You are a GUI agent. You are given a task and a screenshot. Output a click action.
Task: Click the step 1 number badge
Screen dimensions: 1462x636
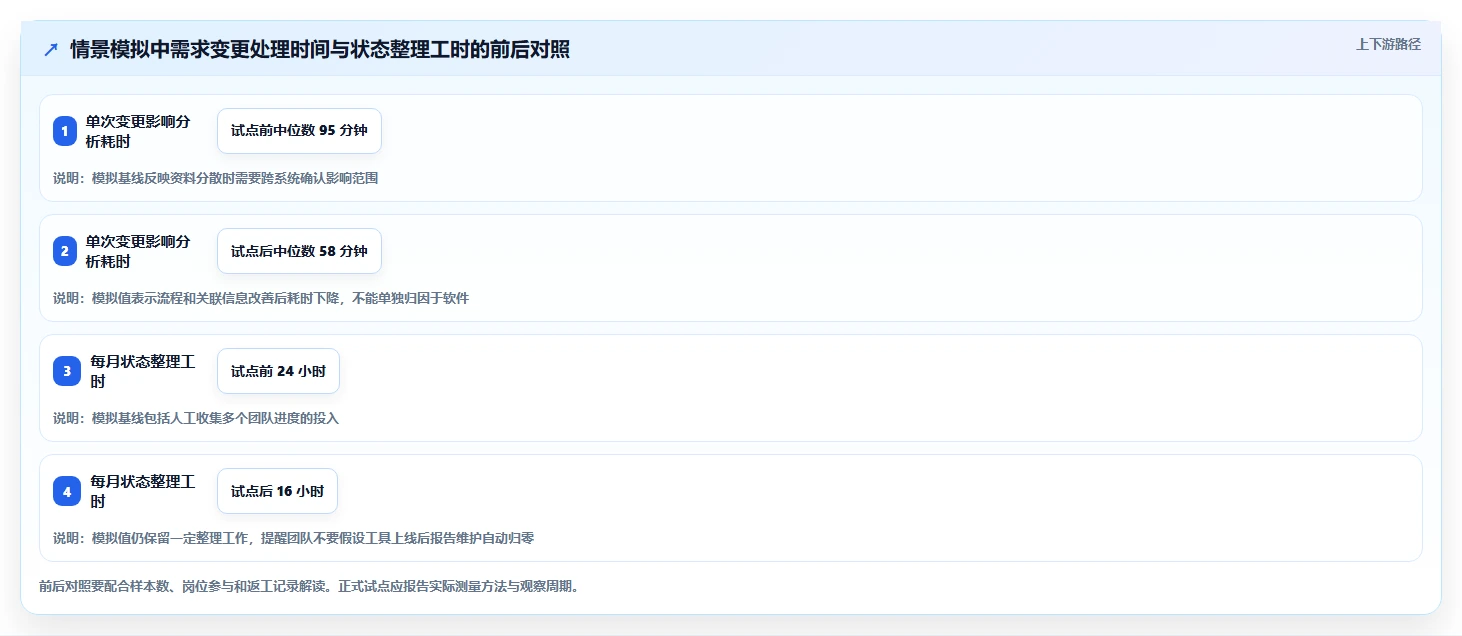[65, 131]
